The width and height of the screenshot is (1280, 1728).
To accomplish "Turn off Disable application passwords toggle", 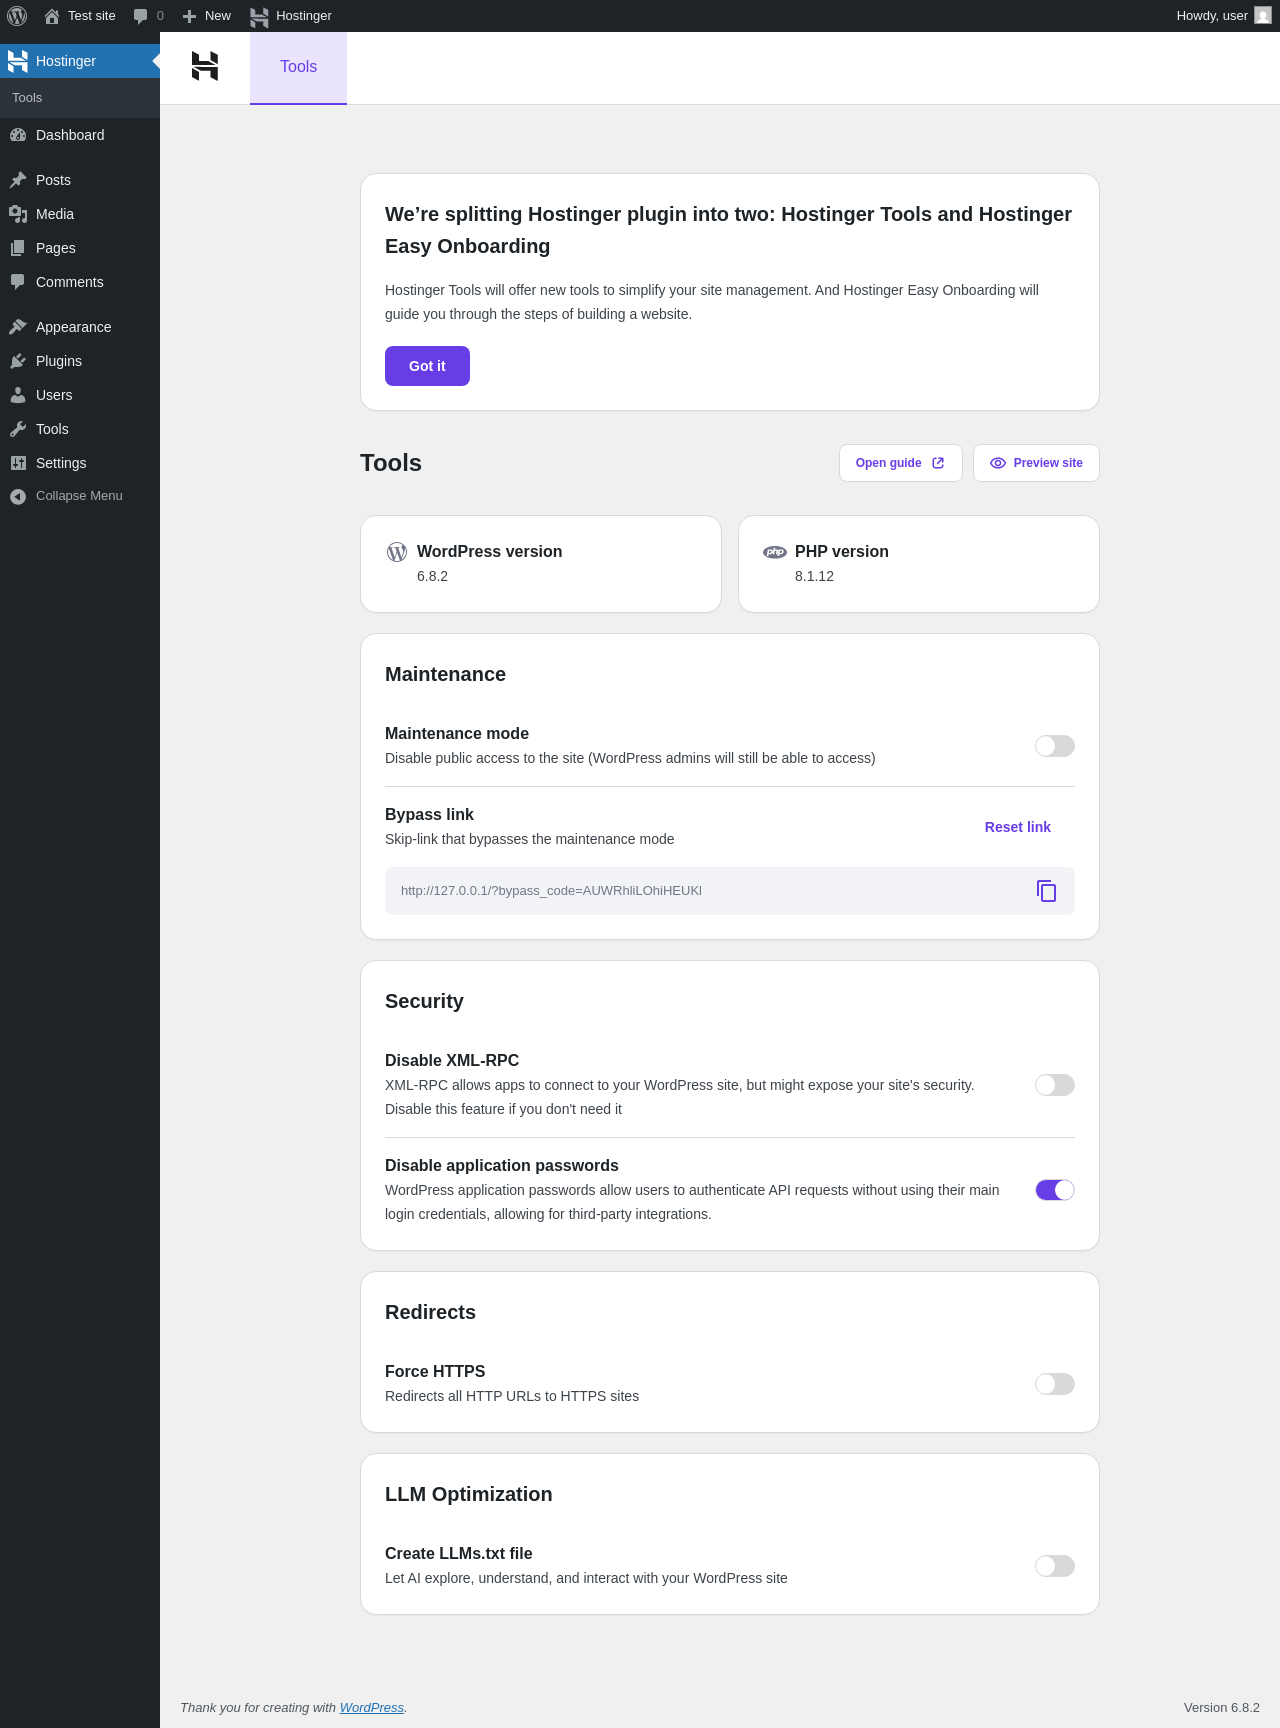I will [x=1055, y=1190].
